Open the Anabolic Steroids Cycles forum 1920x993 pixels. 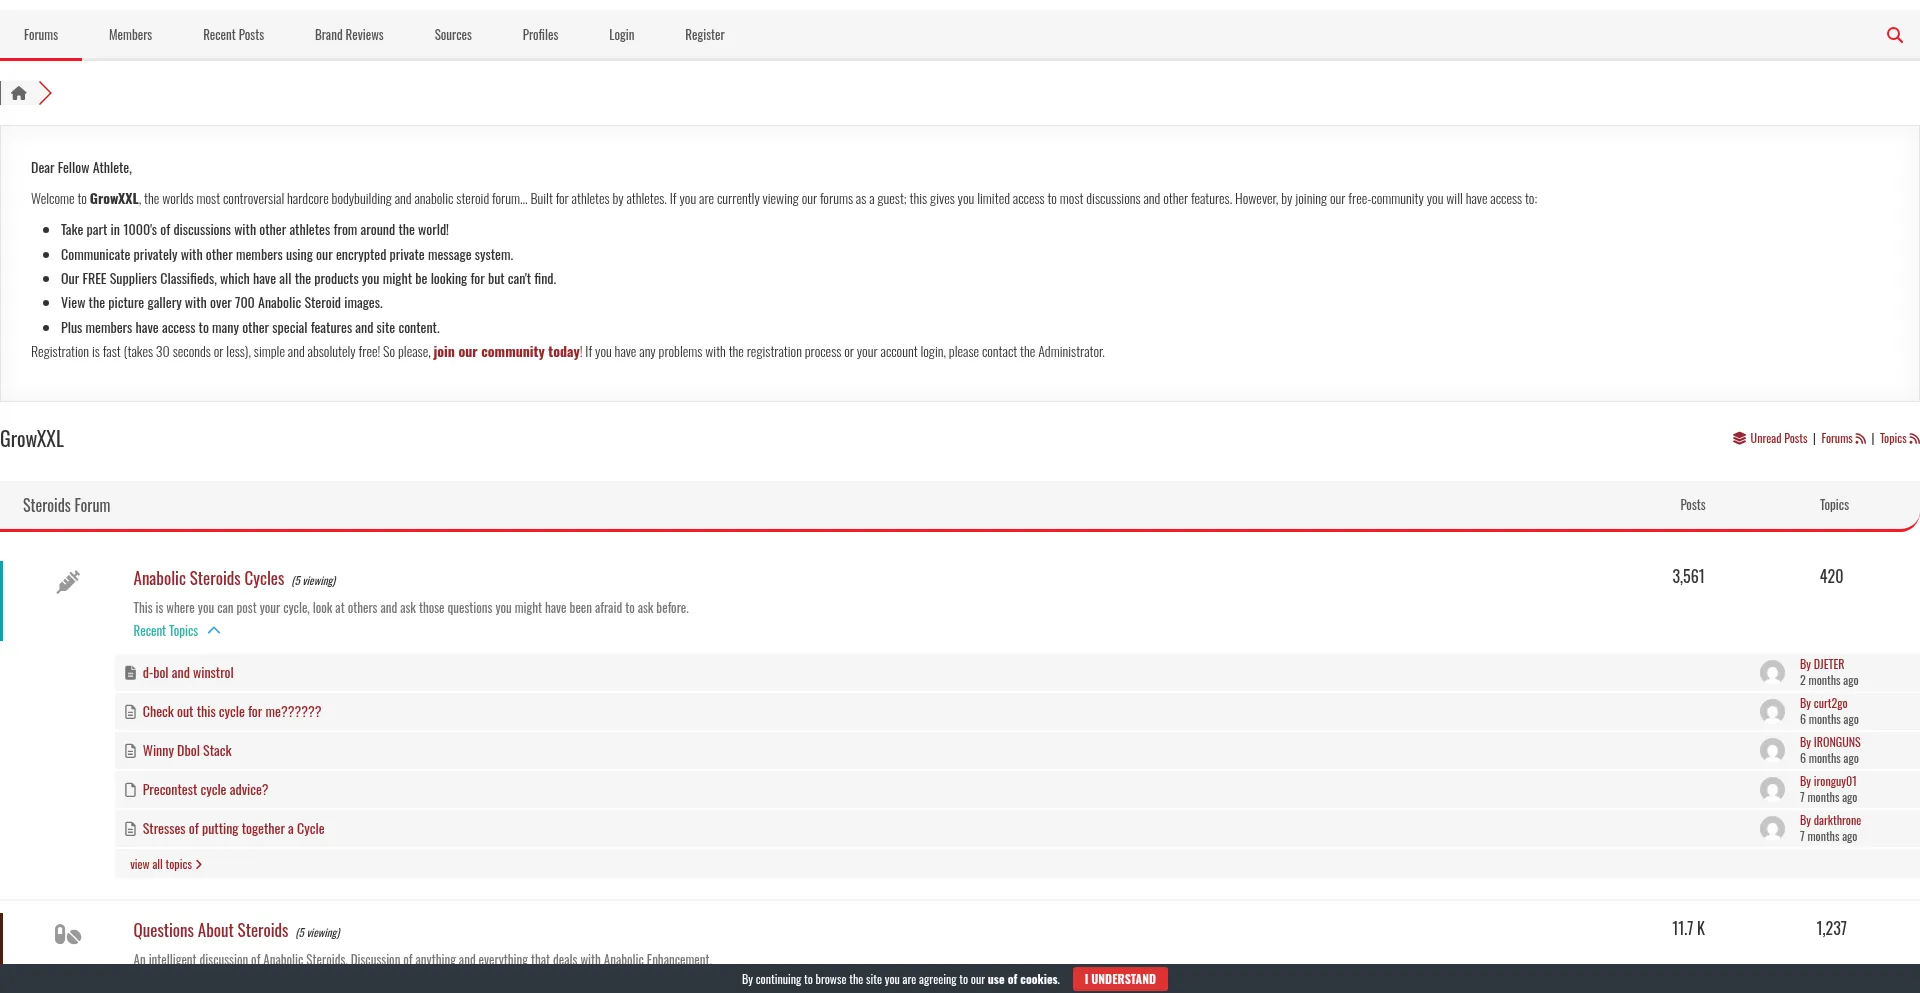pyautogui.click(x=209, y=579)
